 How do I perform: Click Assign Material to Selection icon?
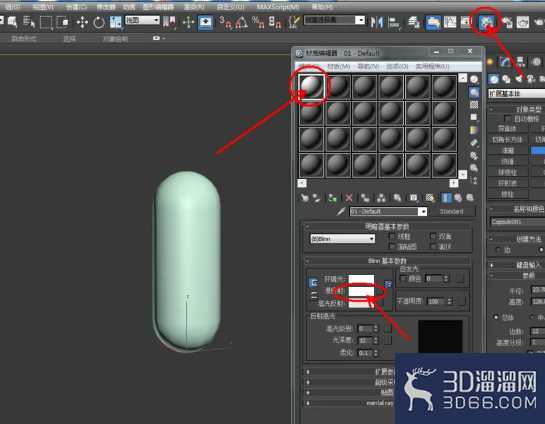tap(333, 198)
